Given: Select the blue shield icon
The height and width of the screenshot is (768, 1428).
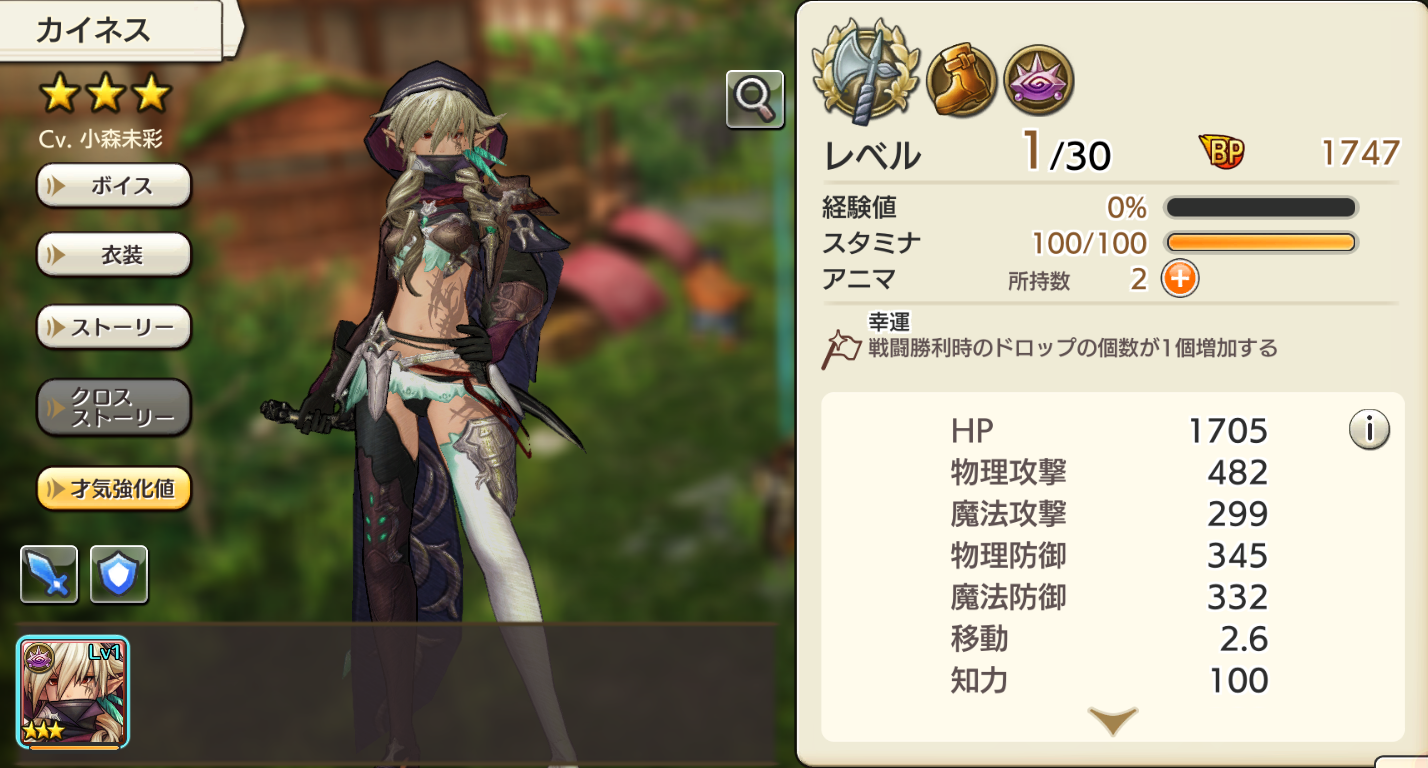Looking at the screenshot, I should pos(119,574).
